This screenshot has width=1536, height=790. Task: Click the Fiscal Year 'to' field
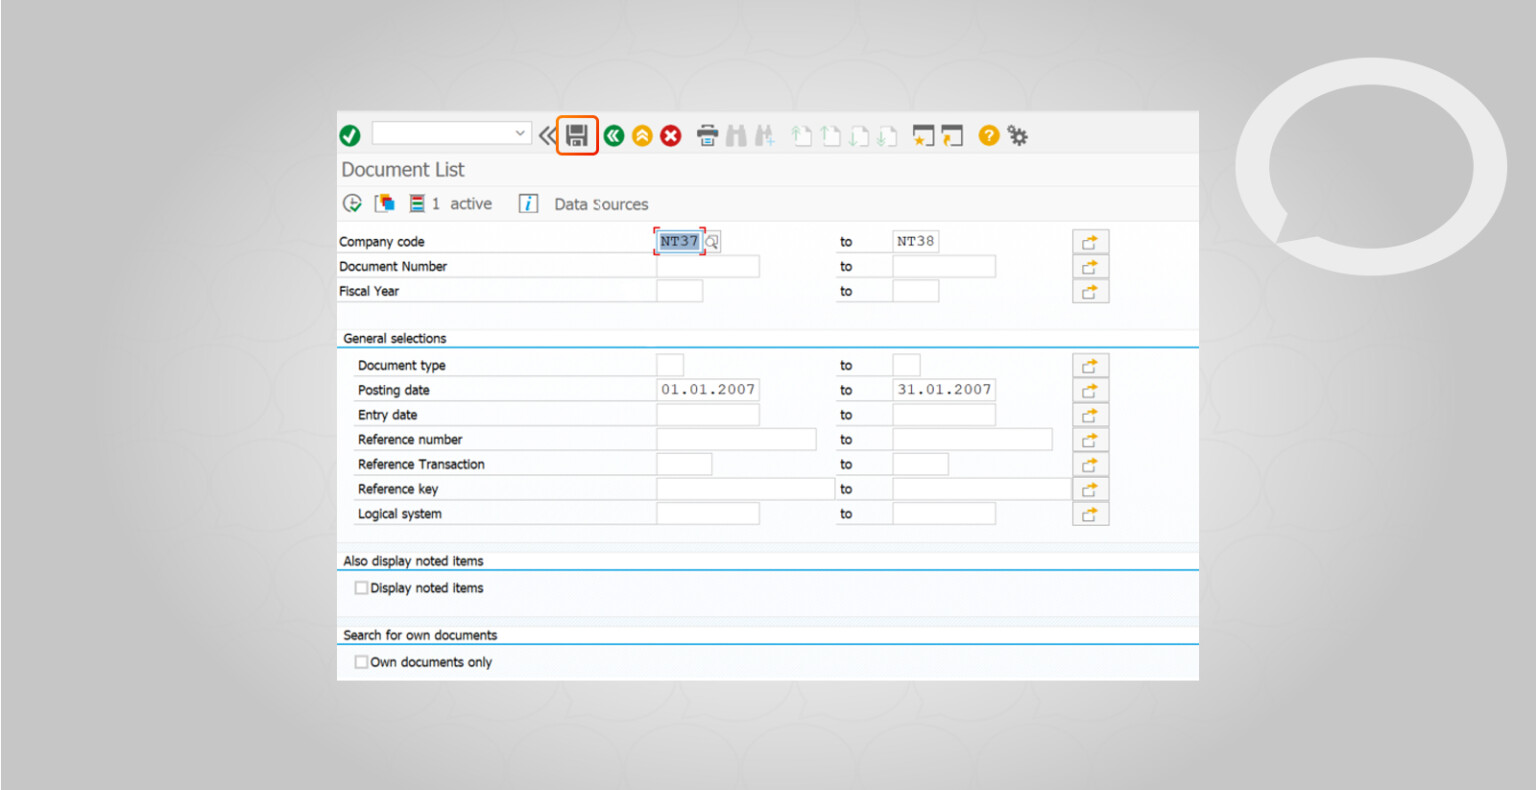[x=916, y=291]
